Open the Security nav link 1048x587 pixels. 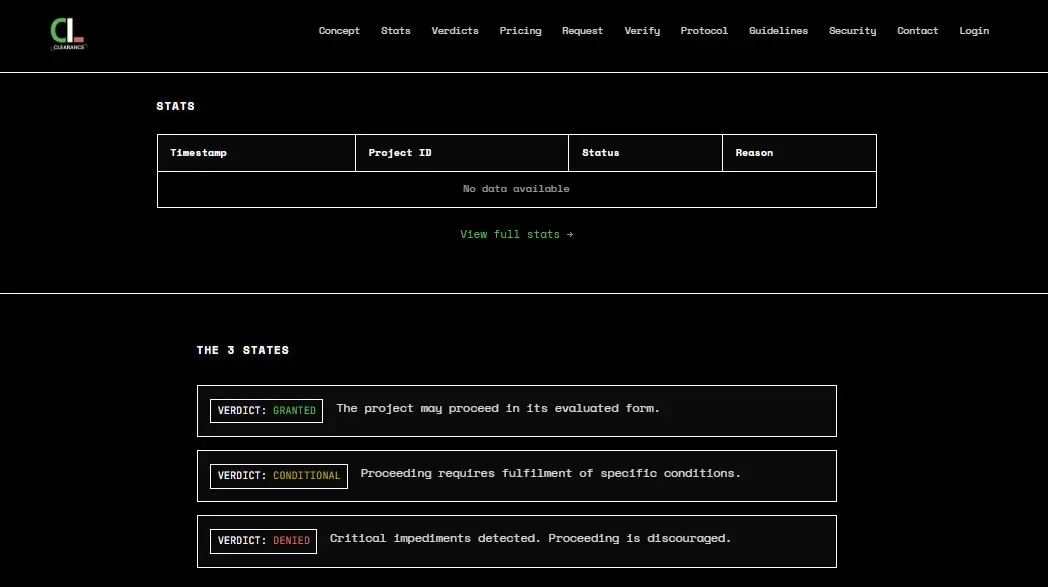point(852,31)
